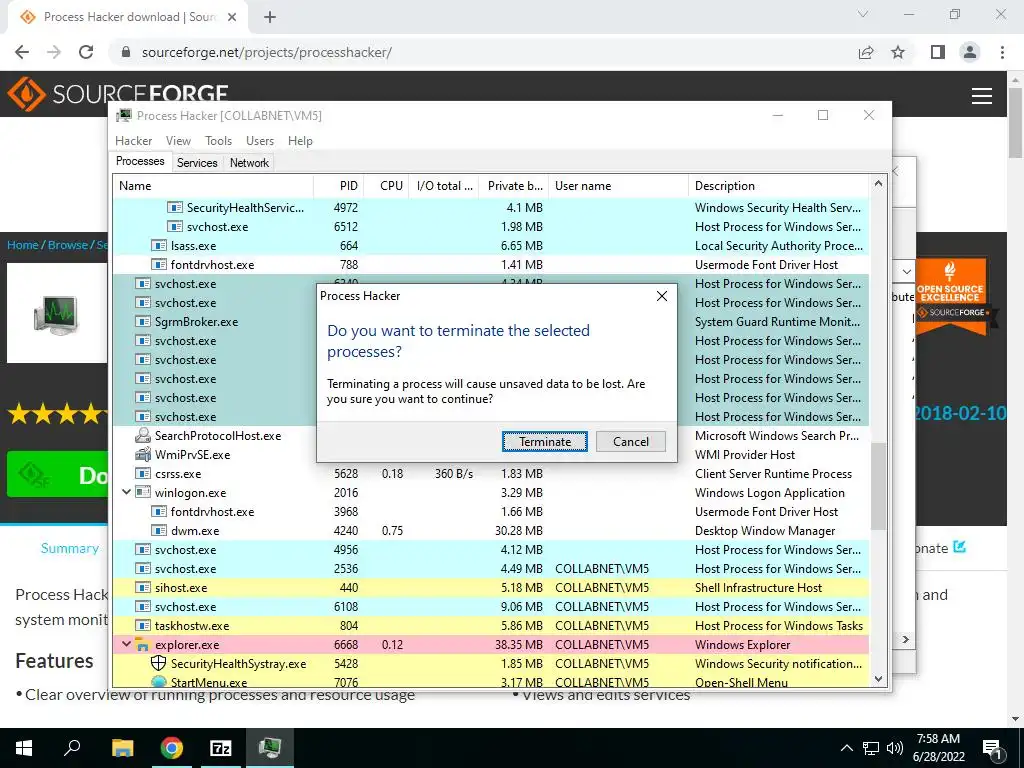Select the fontdrvhost.exe row with PID 788

click(x=491, y=264)
